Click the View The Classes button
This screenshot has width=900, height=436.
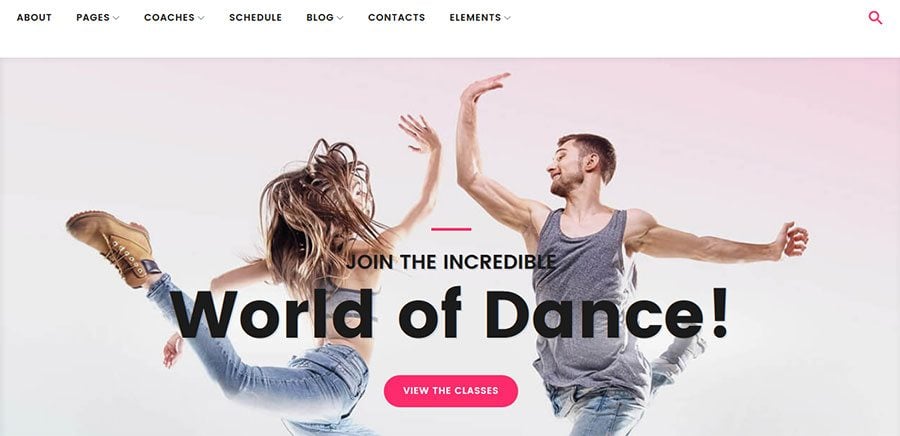[x=451, y=391]
